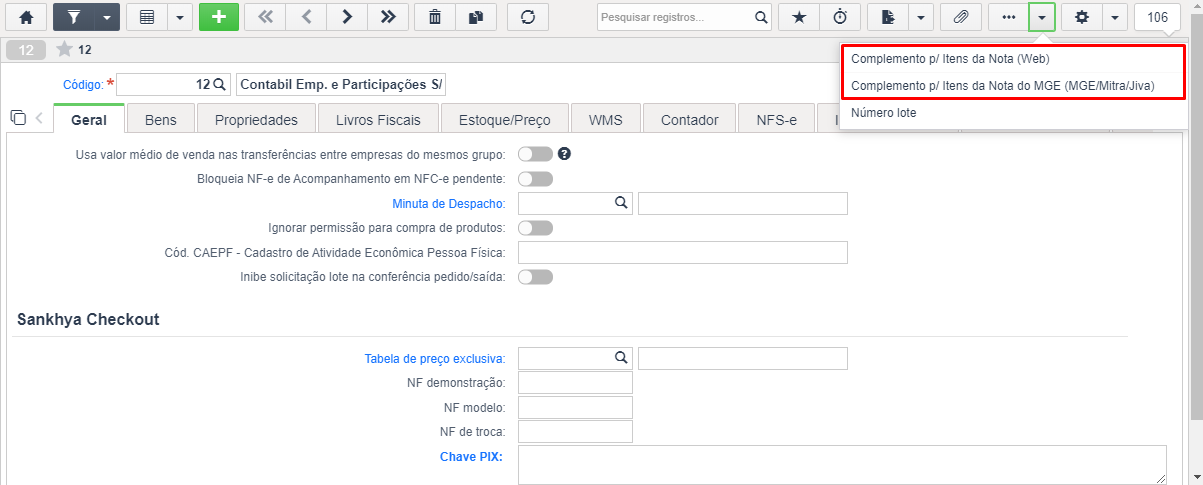Mark as favorite with star toolbar icon

(x=799, y=17)
